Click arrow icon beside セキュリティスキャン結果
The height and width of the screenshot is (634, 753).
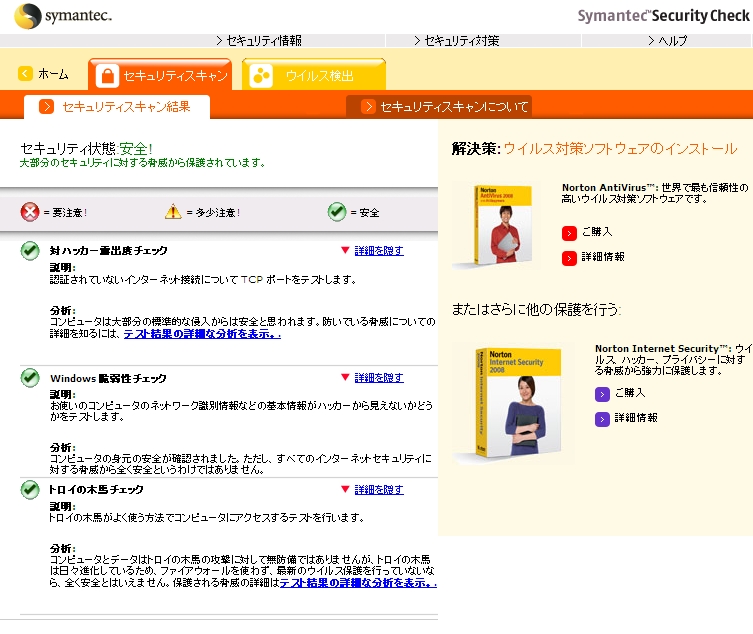click(x=47, y=106)
